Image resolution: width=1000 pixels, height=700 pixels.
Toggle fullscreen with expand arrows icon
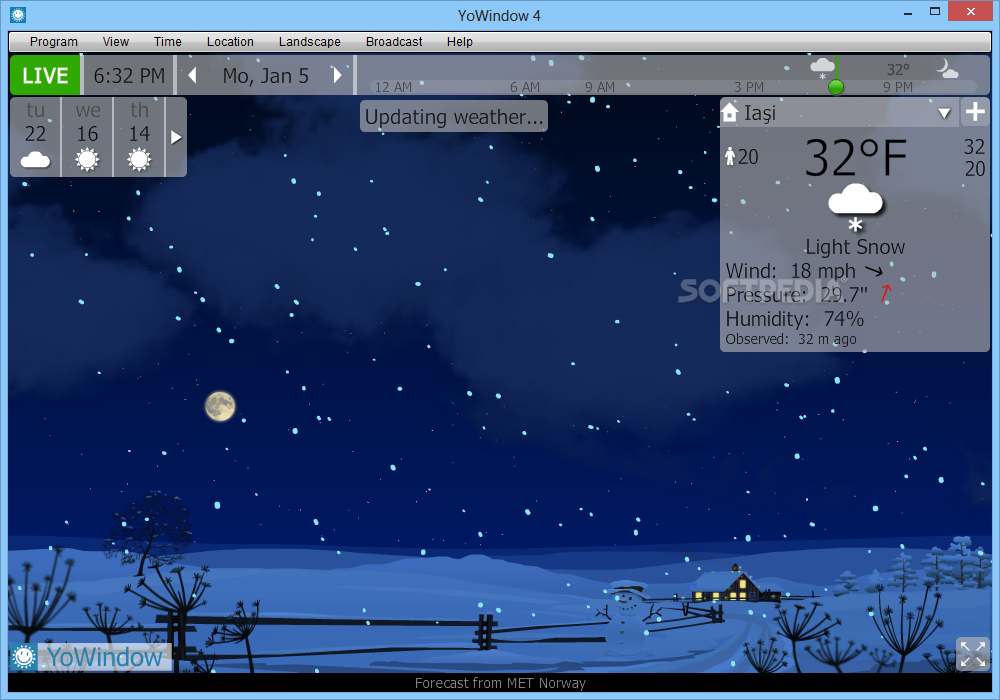(973, 655)
